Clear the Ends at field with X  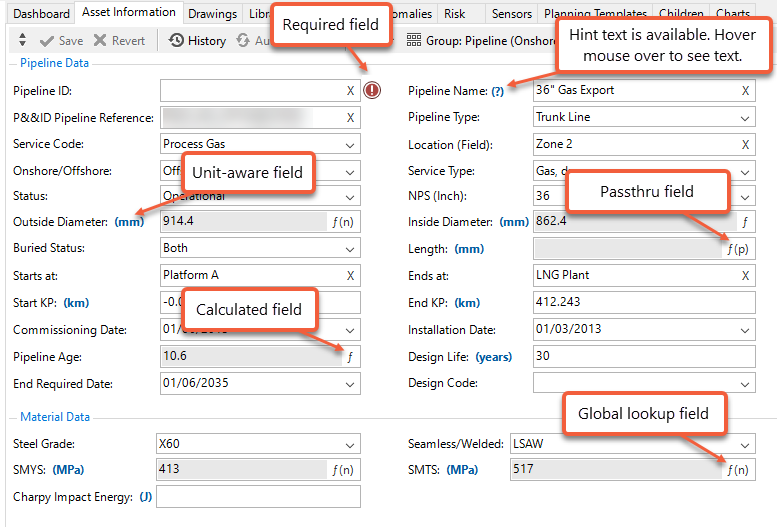tap(745, 275)
